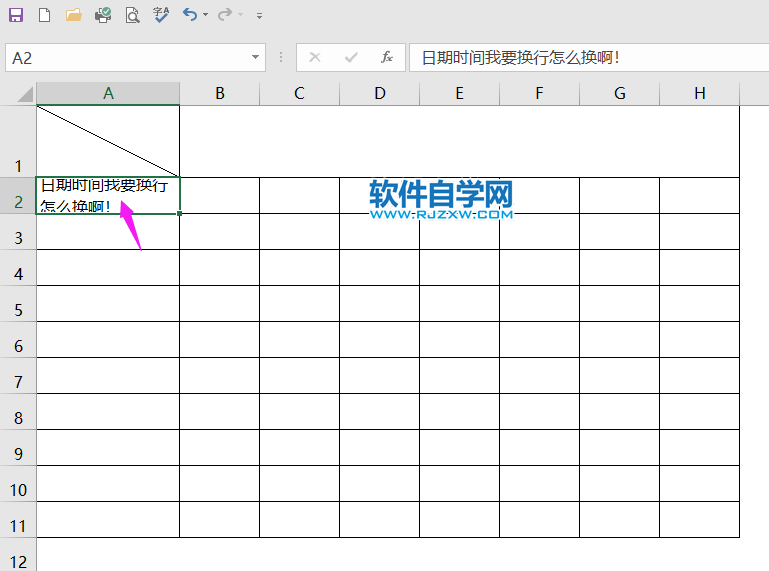
Task: Click the quick print icon
Action: tap(103, 15)
